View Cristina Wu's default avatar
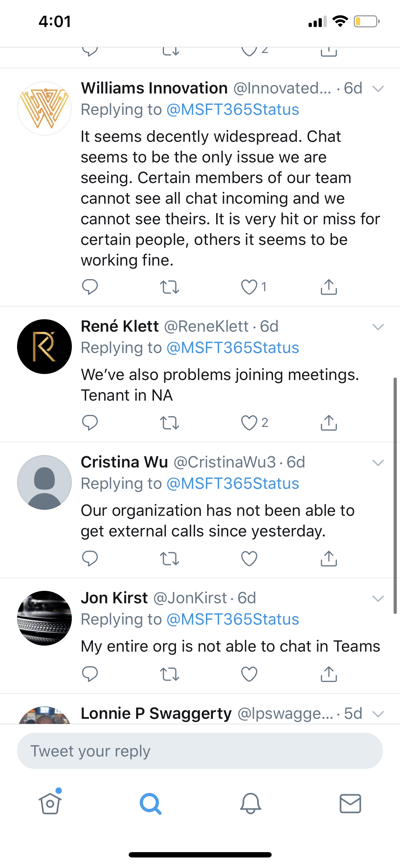 (x=45, y=482)
